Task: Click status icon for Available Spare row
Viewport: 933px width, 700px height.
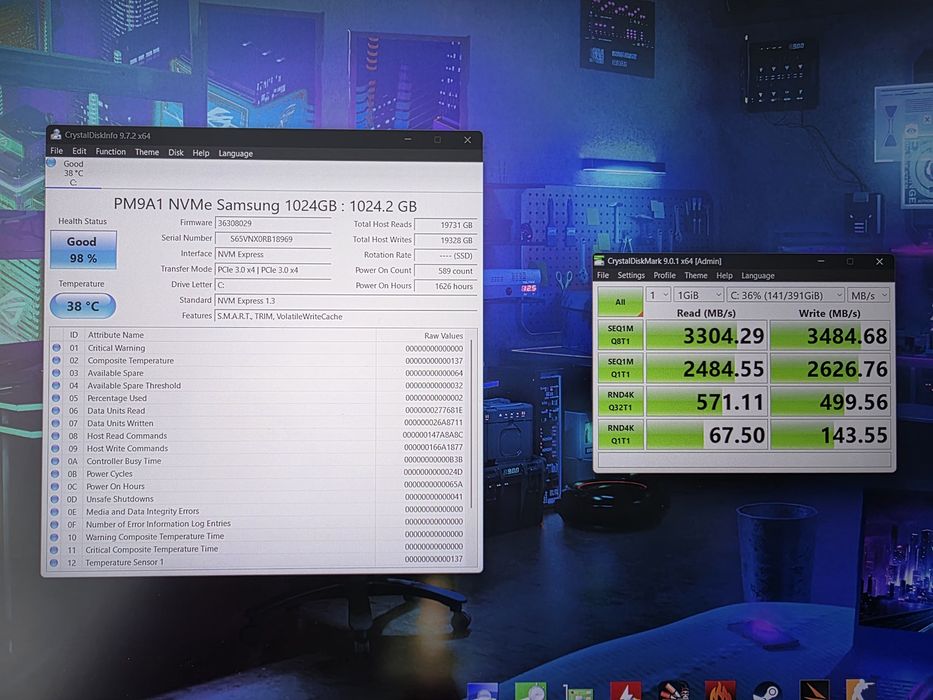Action: click(x=56, y=373)
